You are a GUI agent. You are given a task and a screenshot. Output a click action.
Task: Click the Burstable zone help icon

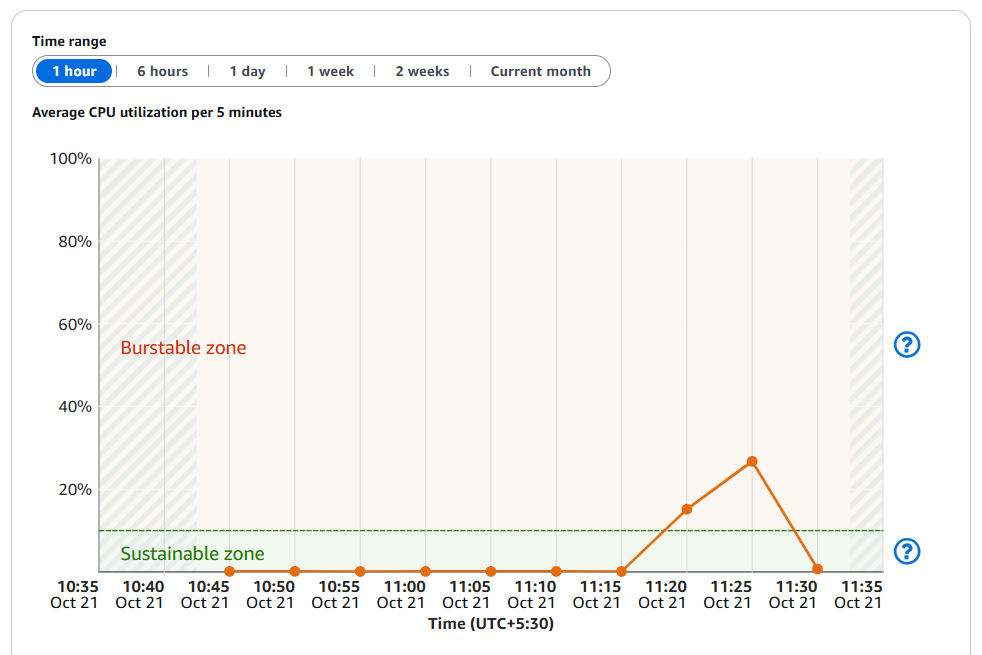click(906, 345)
